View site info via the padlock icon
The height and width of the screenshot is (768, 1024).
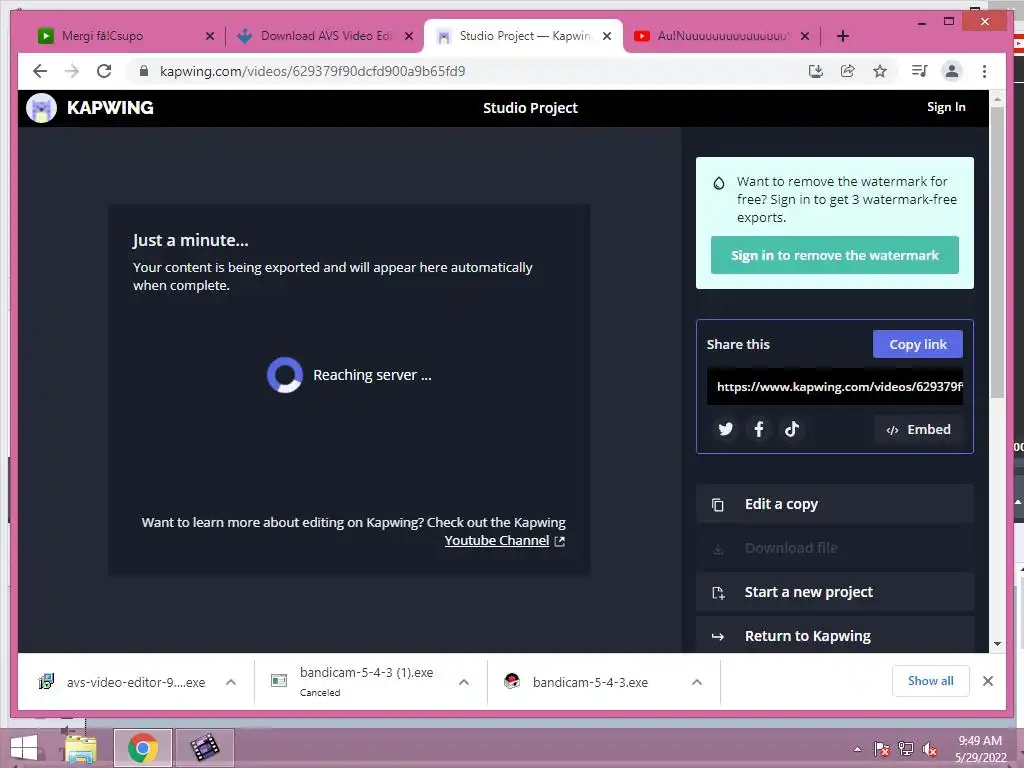pyautogui.click(x=144, y=71)
